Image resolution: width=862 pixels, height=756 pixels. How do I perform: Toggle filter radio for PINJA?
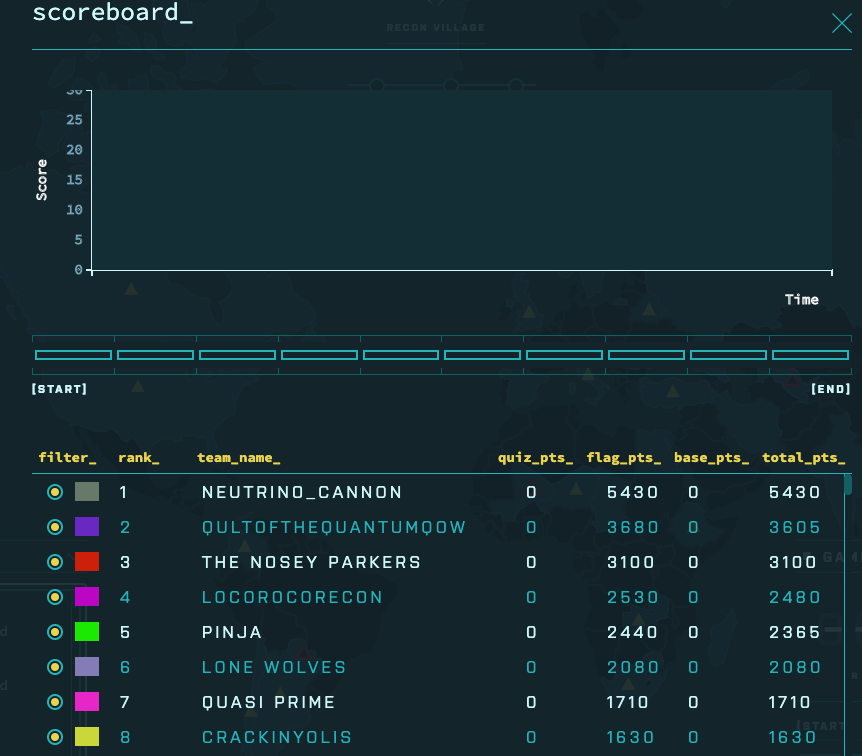click(x=55, y=632)
